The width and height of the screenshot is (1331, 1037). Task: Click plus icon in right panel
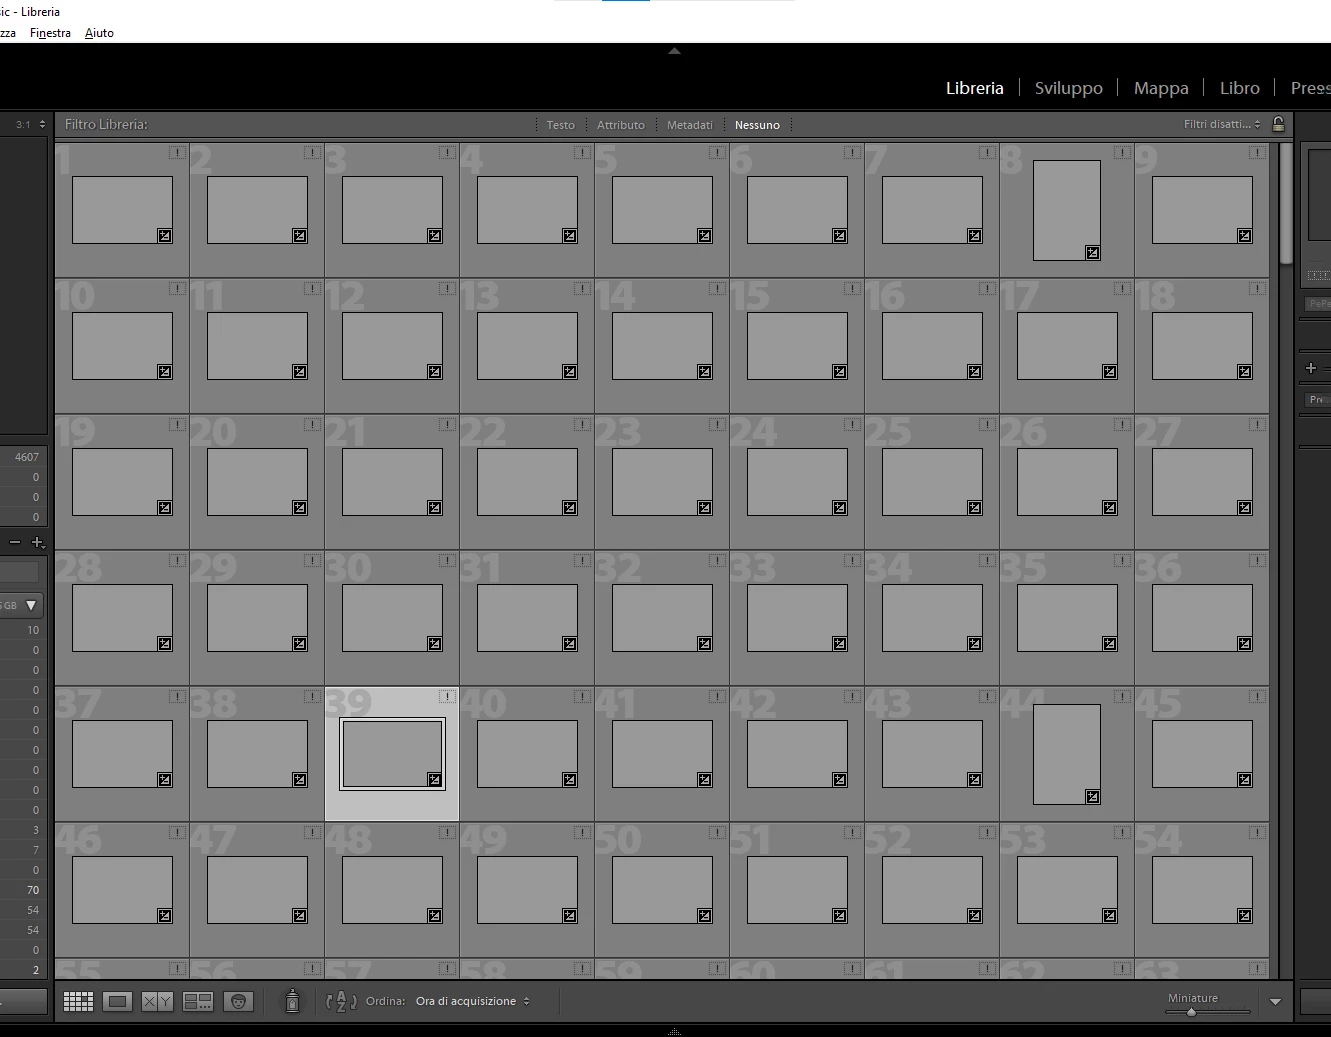click(1311, 368)
